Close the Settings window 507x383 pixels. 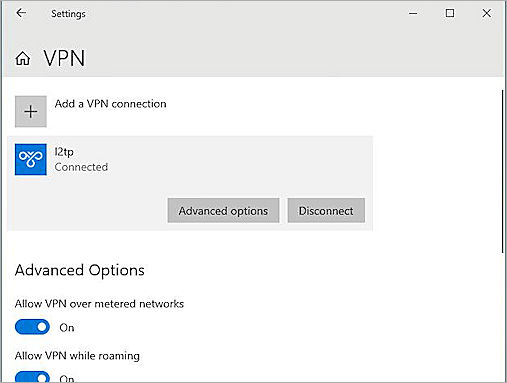[x=487, y=13]
